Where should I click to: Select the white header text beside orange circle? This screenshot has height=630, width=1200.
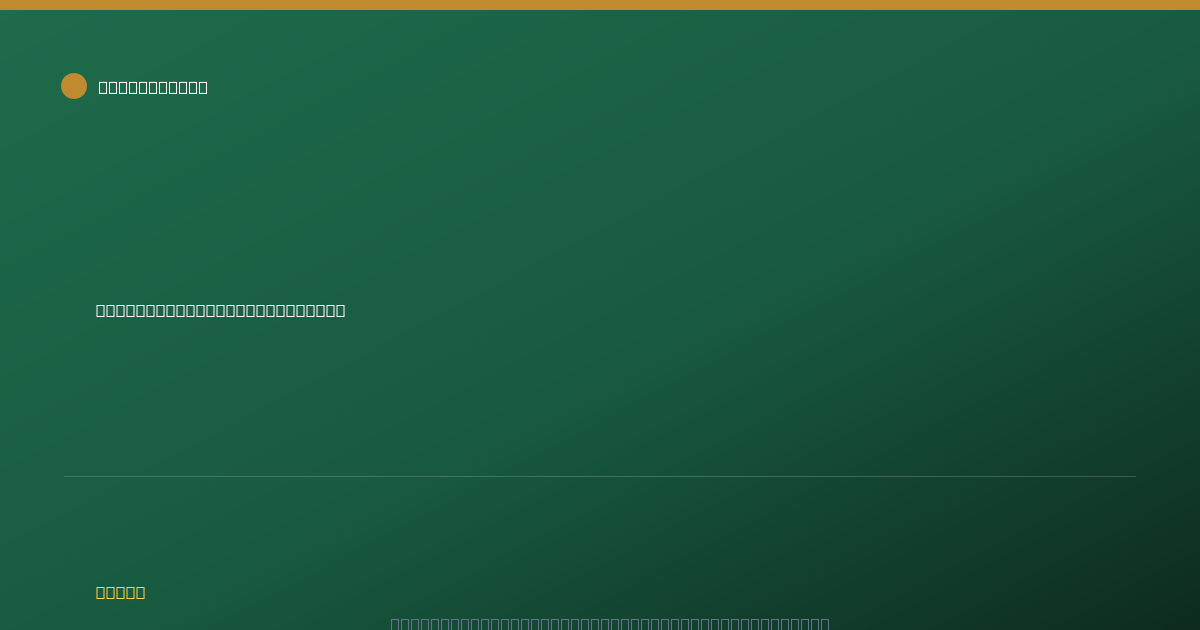153,87
